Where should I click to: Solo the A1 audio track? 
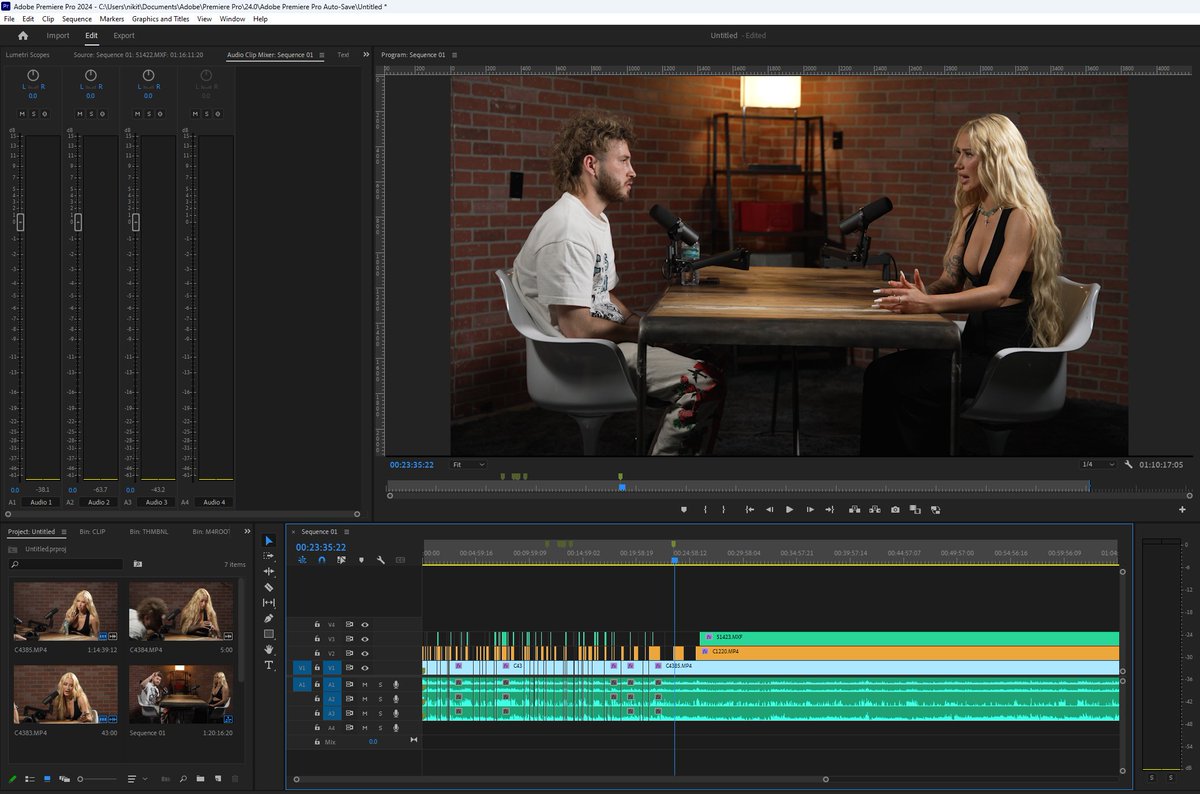pyautogui.click(x=380, y=684)
